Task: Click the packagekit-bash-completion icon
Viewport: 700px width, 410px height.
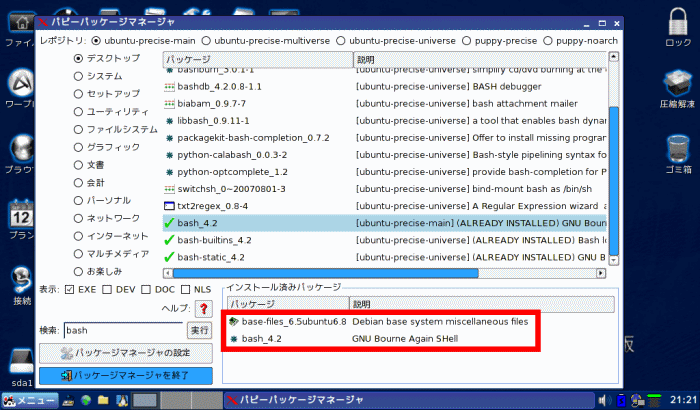Action: [169, 138]
